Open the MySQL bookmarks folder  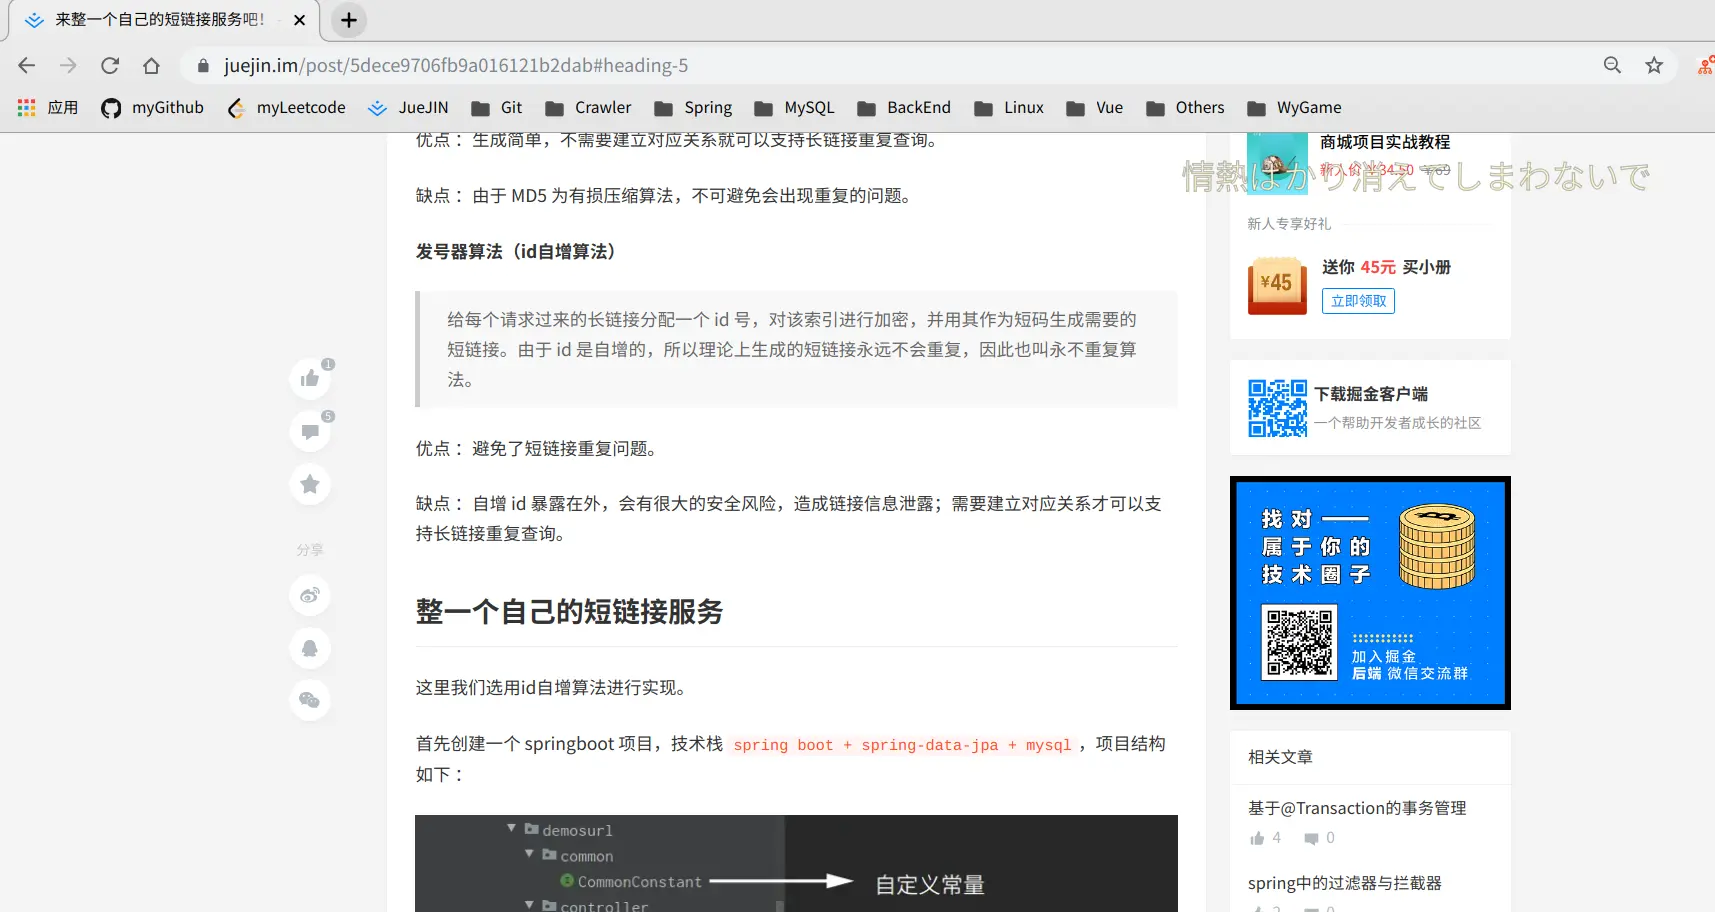794,108
